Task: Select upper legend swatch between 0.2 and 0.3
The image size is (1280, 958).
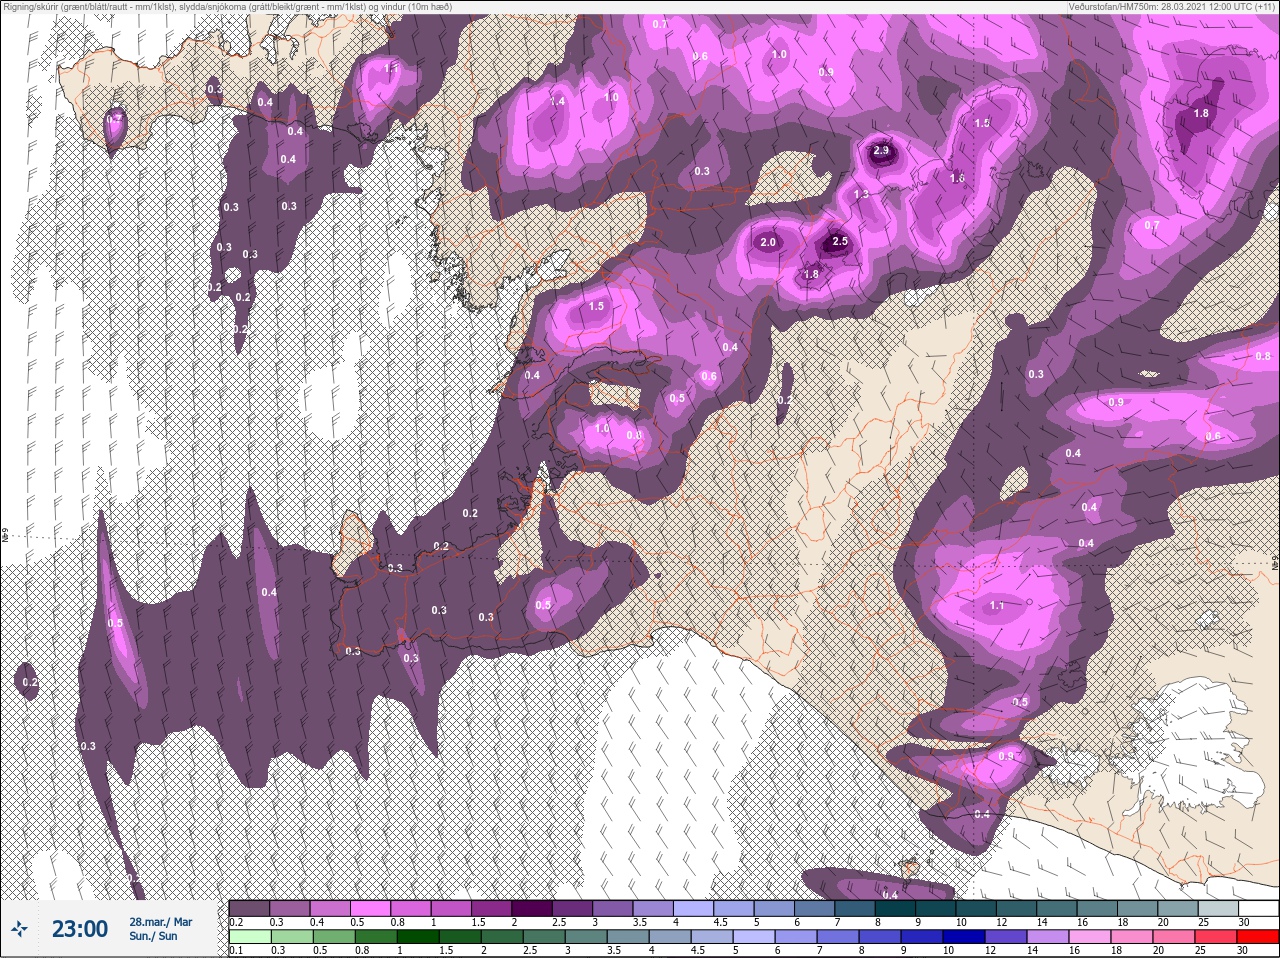Action: click(x=249, y=908)
